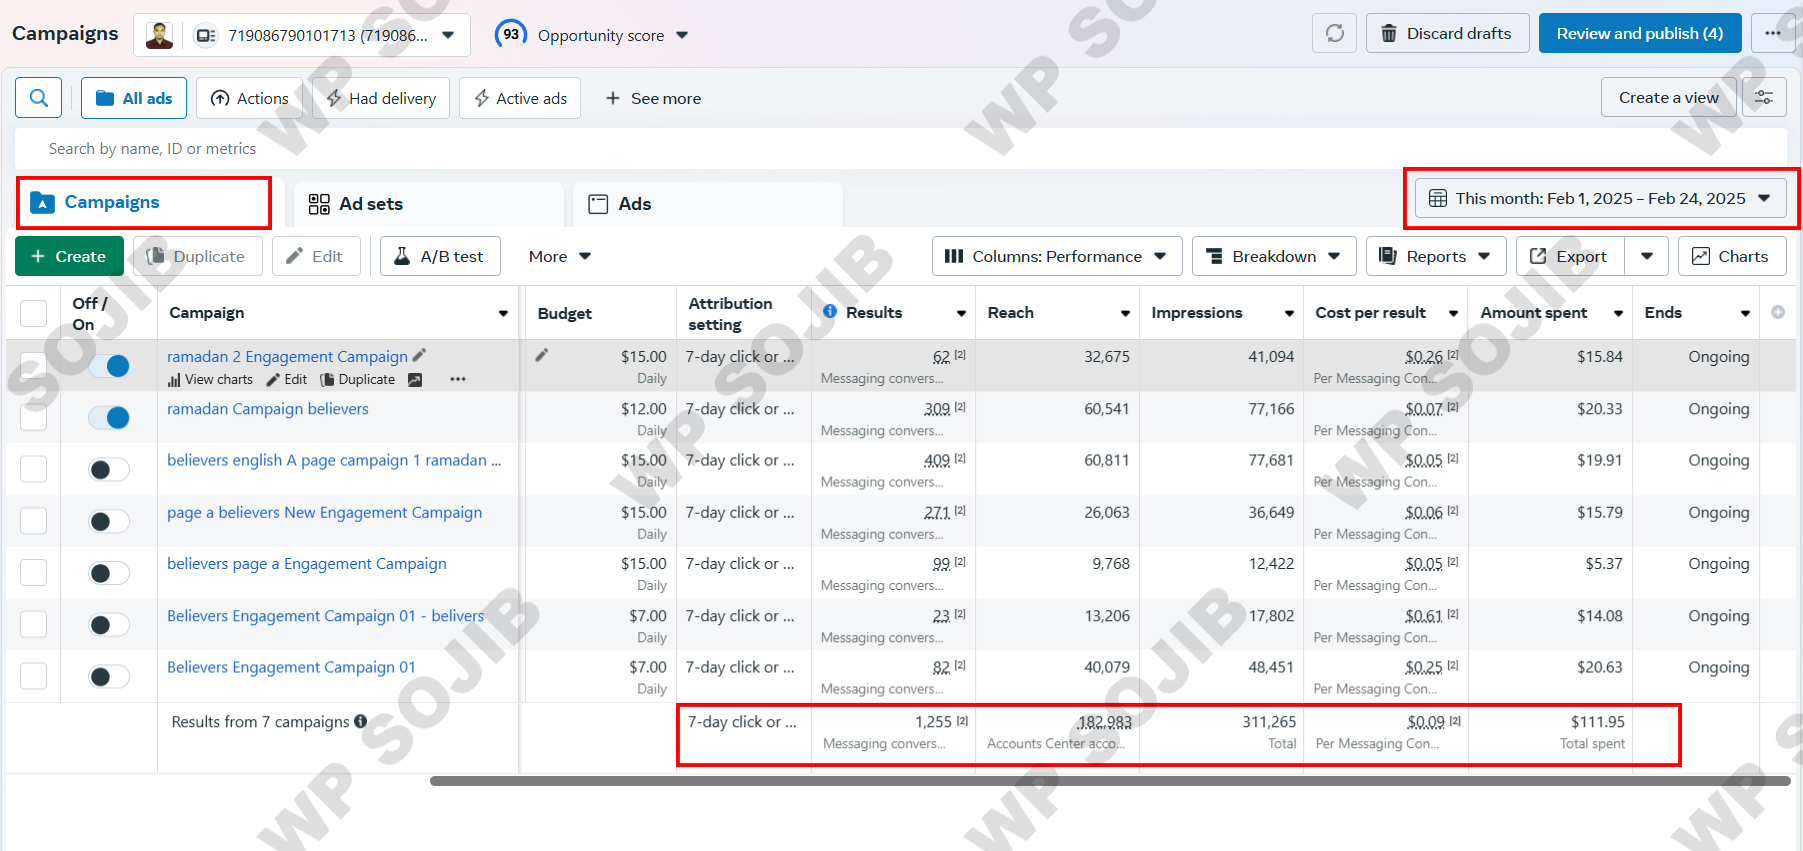Screen dimensions: 1803x851
Task: Open the Breakdown dropdown
Action: click(1274, 256)
